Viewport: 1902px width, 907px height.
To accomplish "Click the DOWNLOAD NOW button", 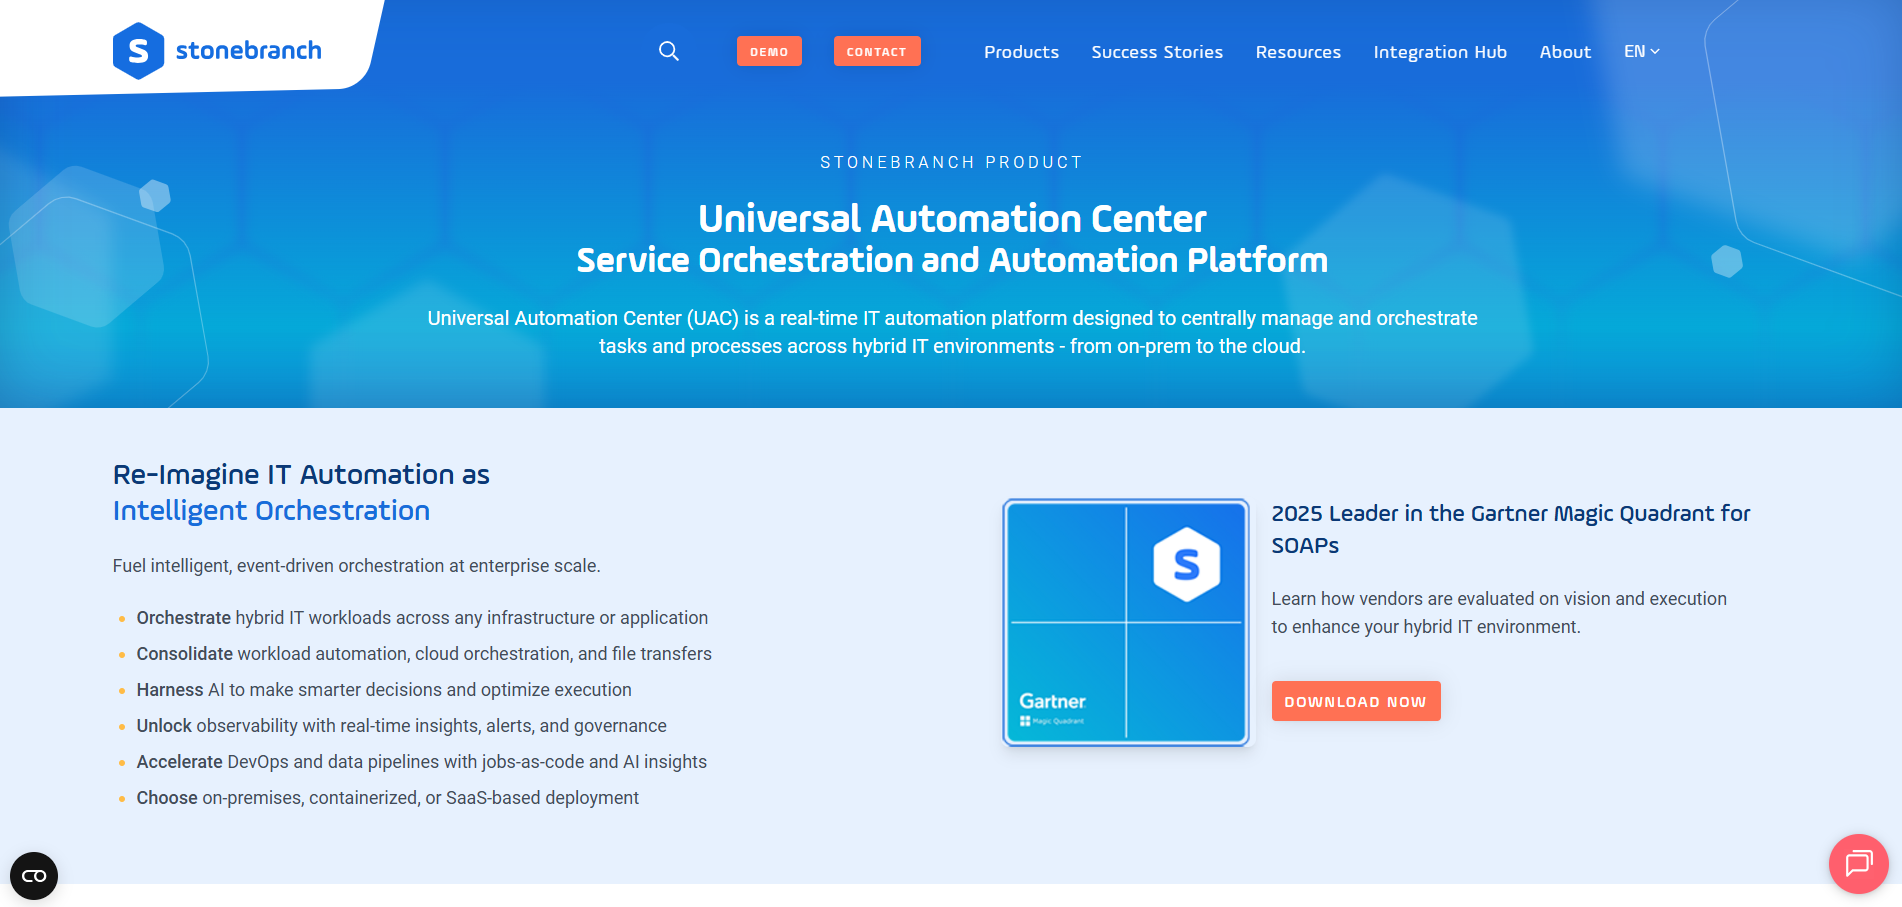I will click(1356, 701).
